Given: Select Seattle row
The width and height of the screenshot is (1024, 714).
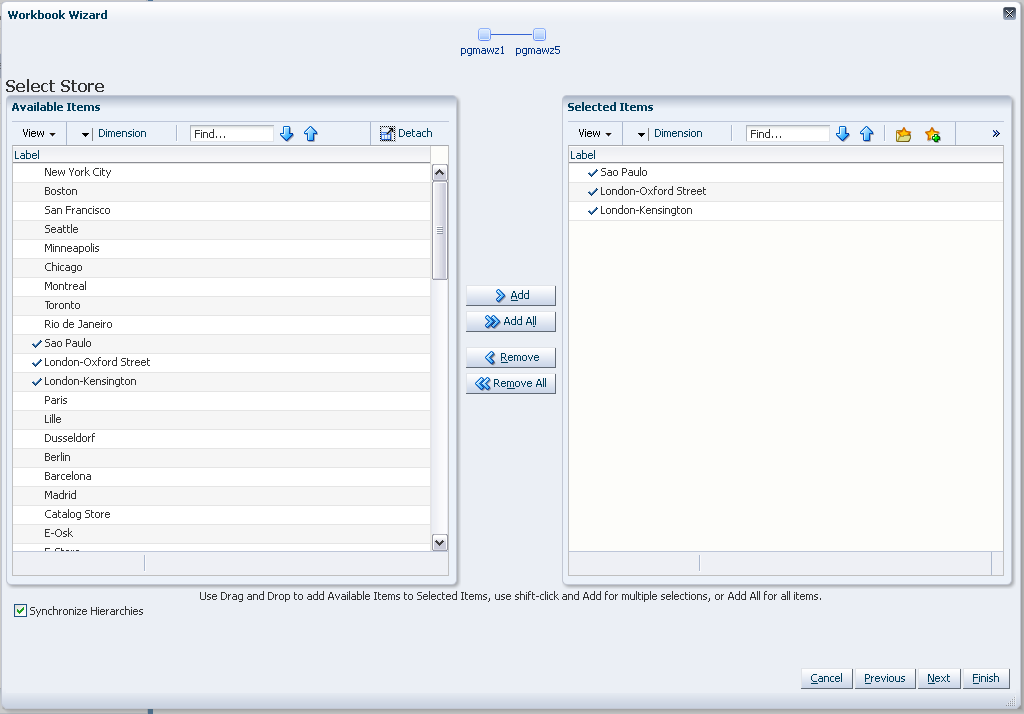Looking at the screenshot, I should click(x=221, y=229).
